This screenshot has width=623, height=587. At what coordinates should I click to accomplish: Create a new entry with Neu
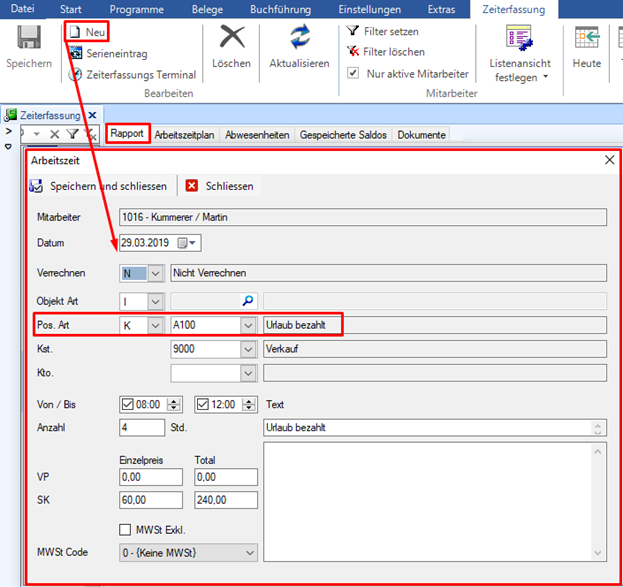[x=87, y=32]
